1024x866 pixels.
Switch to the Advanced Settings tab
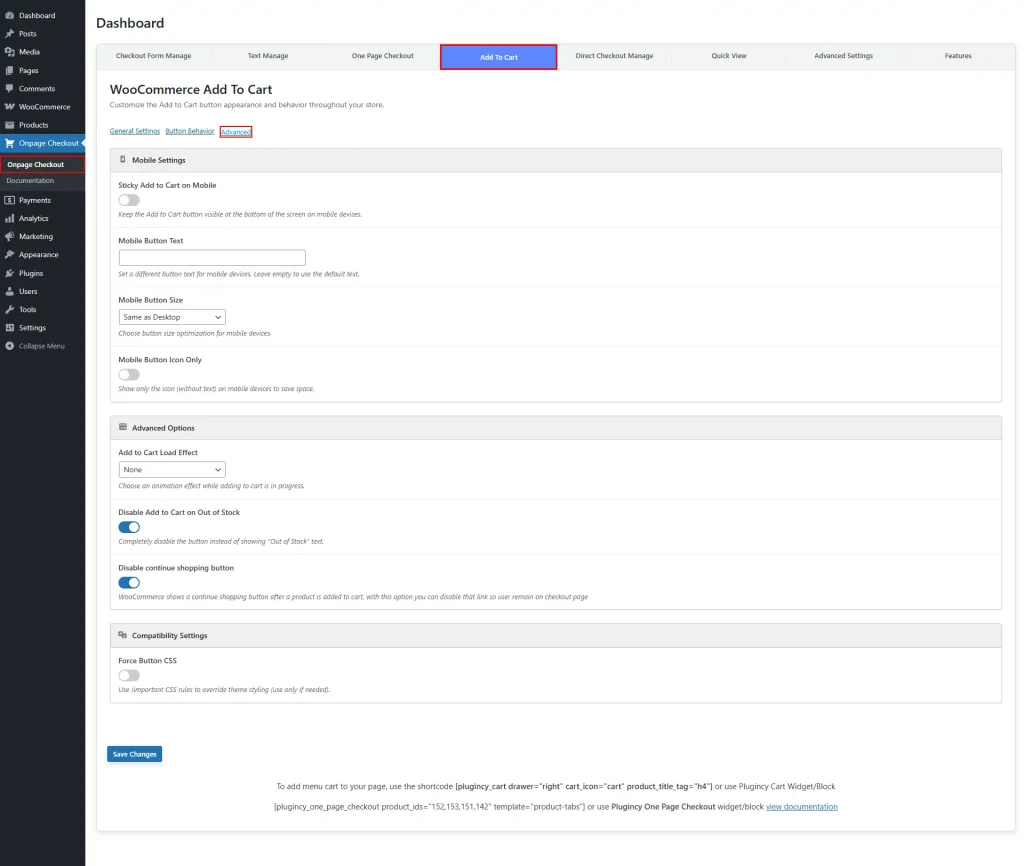[844, 56]
